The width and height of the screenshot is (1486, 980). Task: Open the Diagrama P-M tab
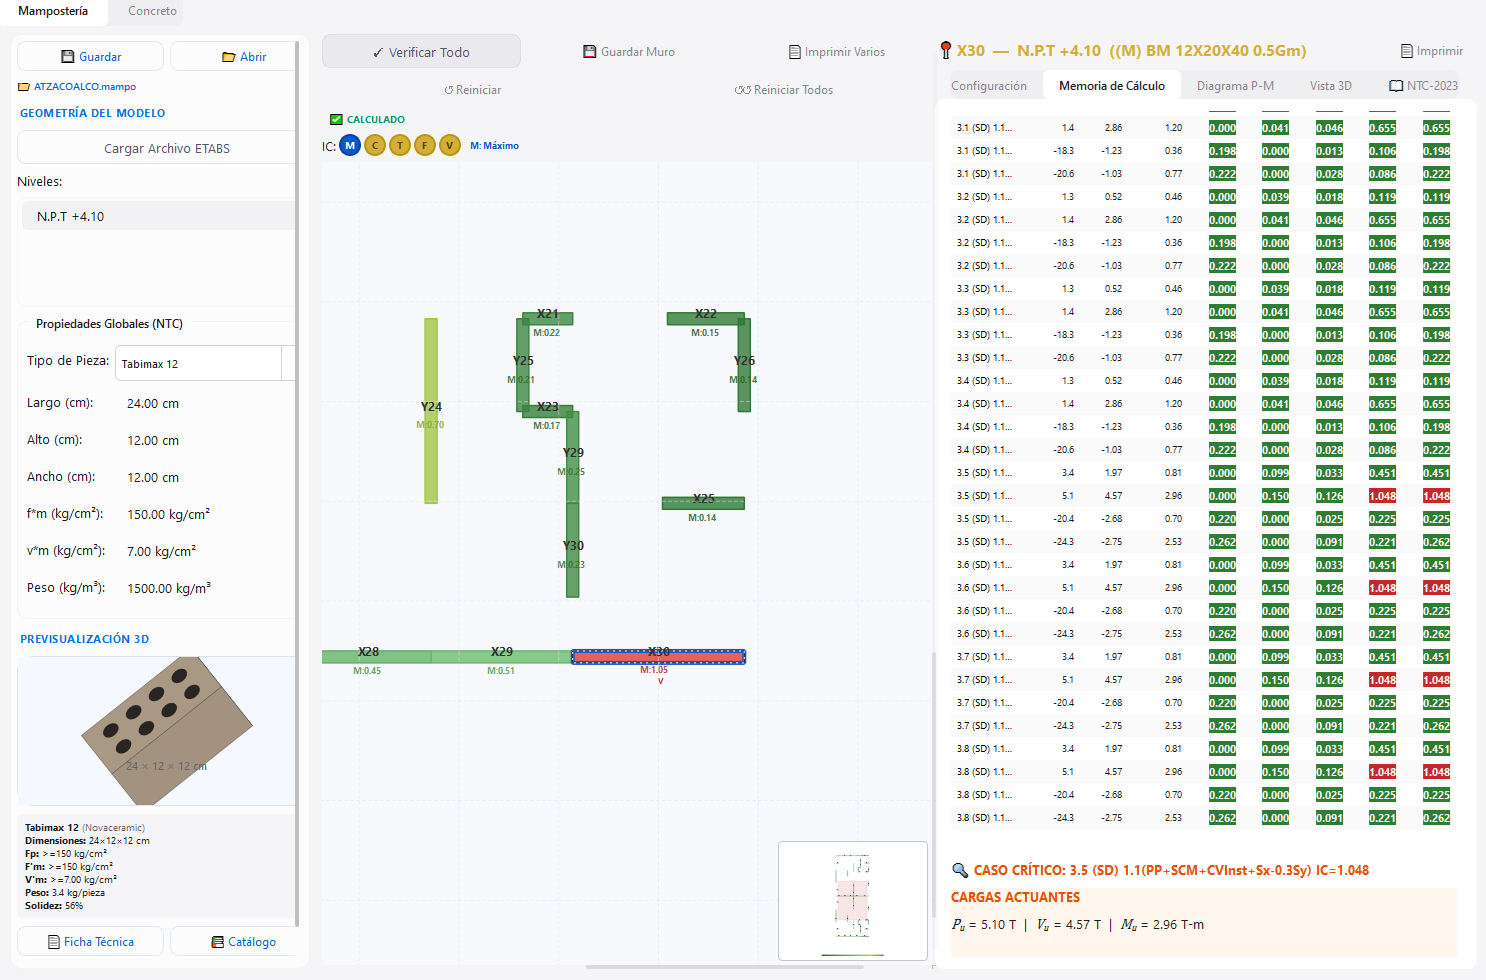coord(1235,86)
